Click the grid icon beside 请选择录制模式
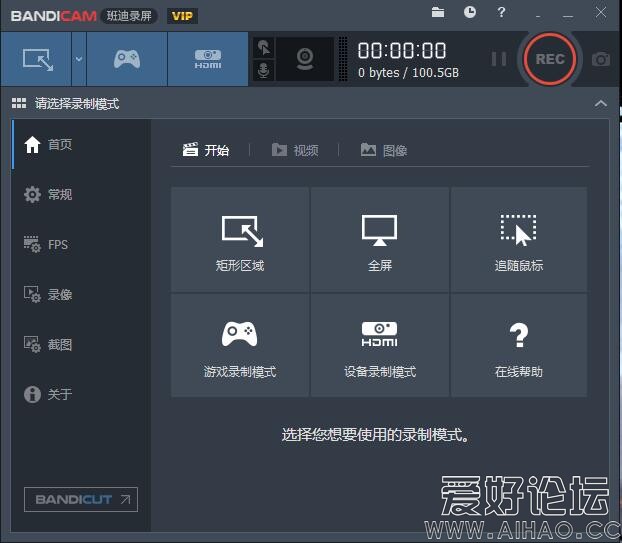Viewport: 622px width, 543px height. coord(19,104)
